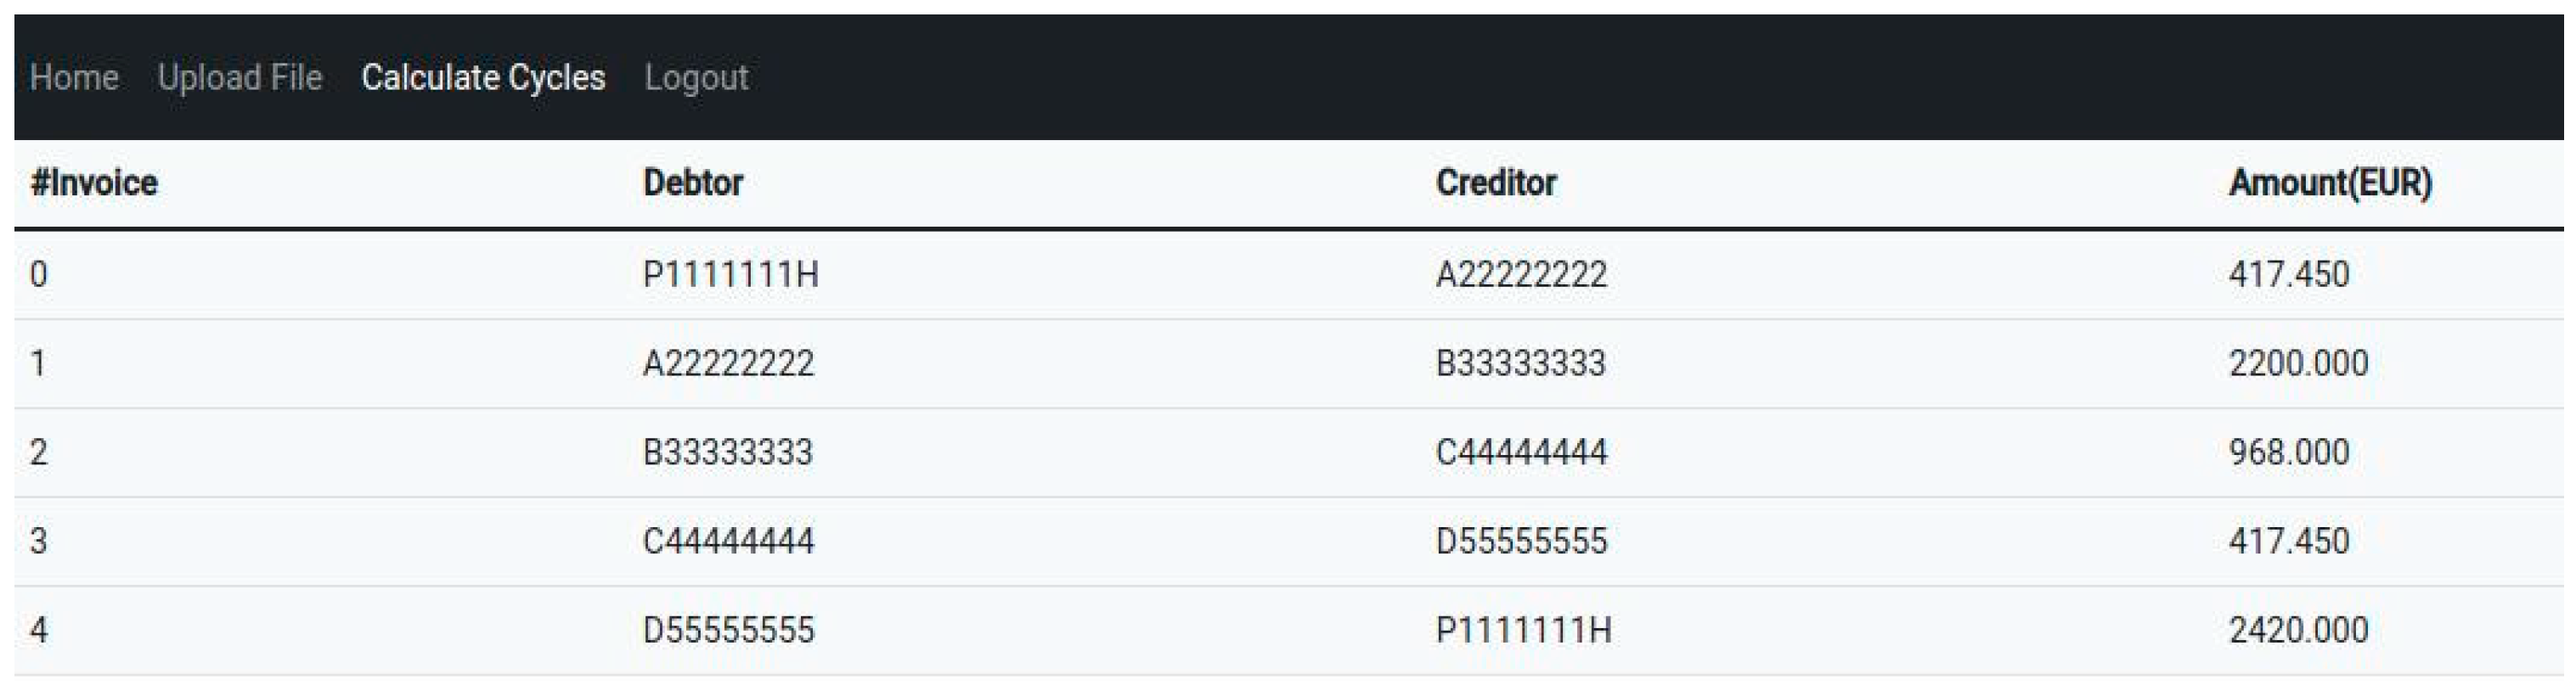
Task: Click debtor D55555555 in invoice 4
Action: (x=728, y=630)
